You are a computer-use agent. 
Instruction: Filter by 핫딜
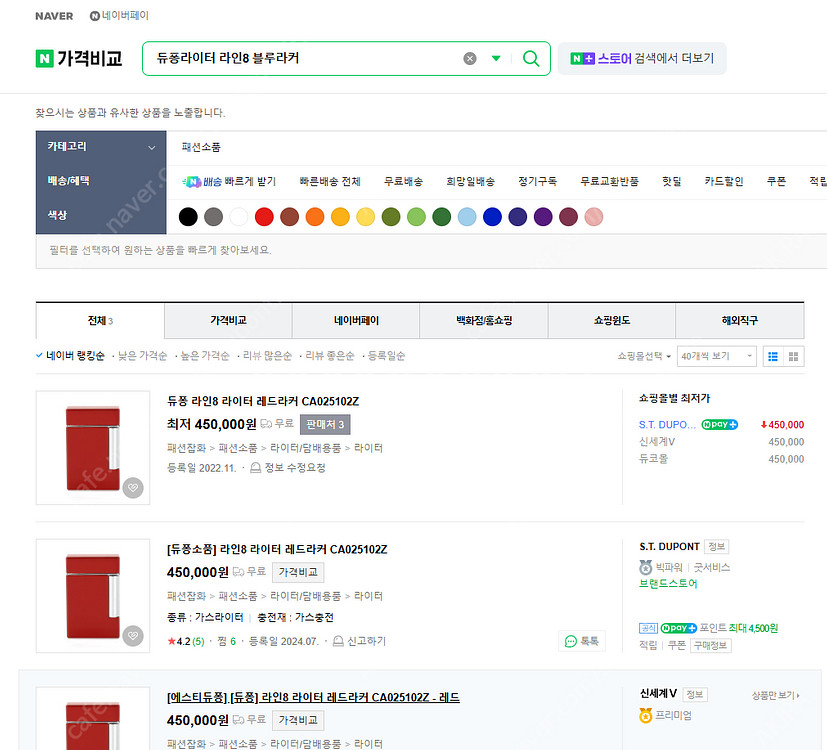coord(671,181)
